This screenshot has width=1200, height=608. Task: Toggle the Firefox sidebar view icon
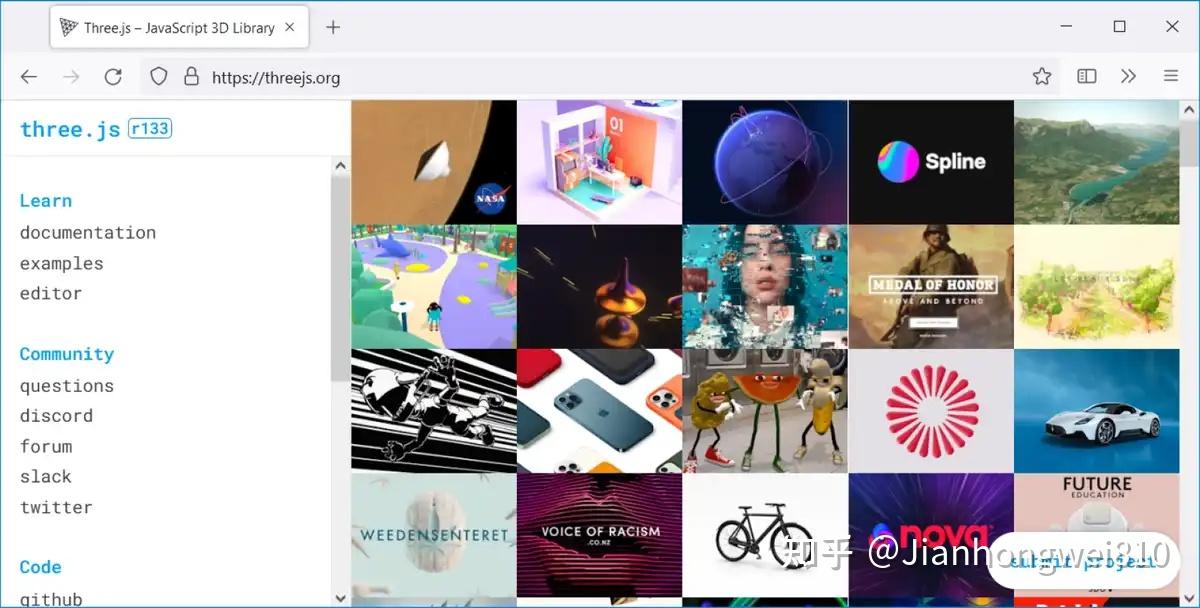1087,77
